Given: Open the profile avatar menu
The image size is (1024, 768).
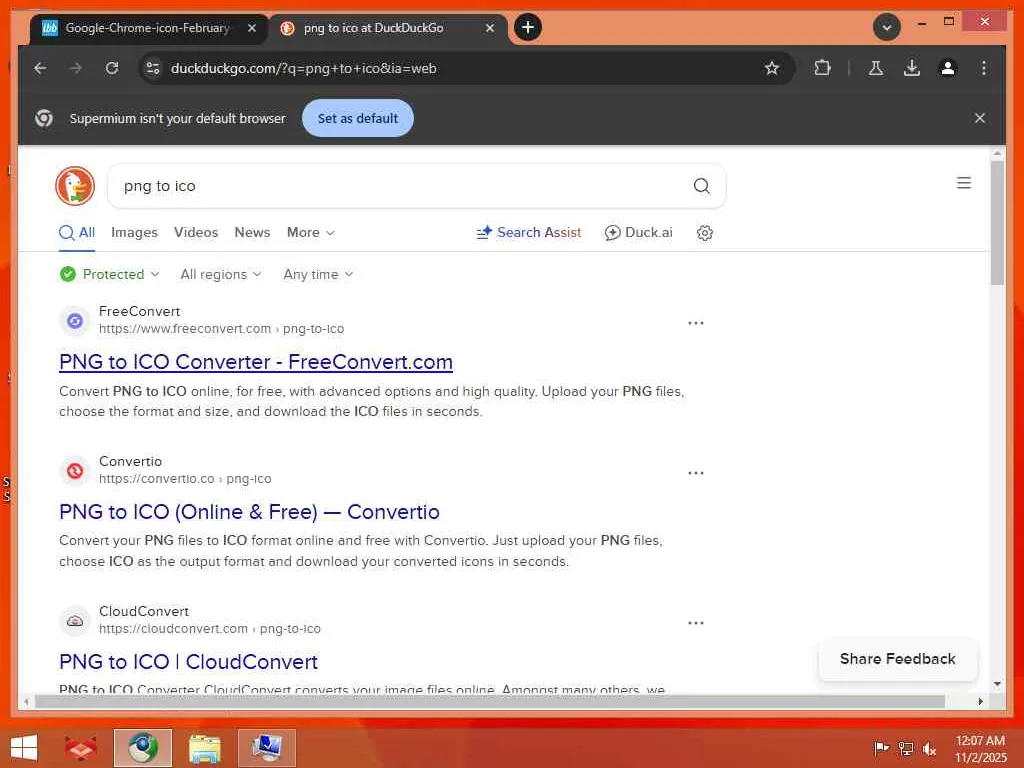Looking at the screenshot, I should coord(948,68).
